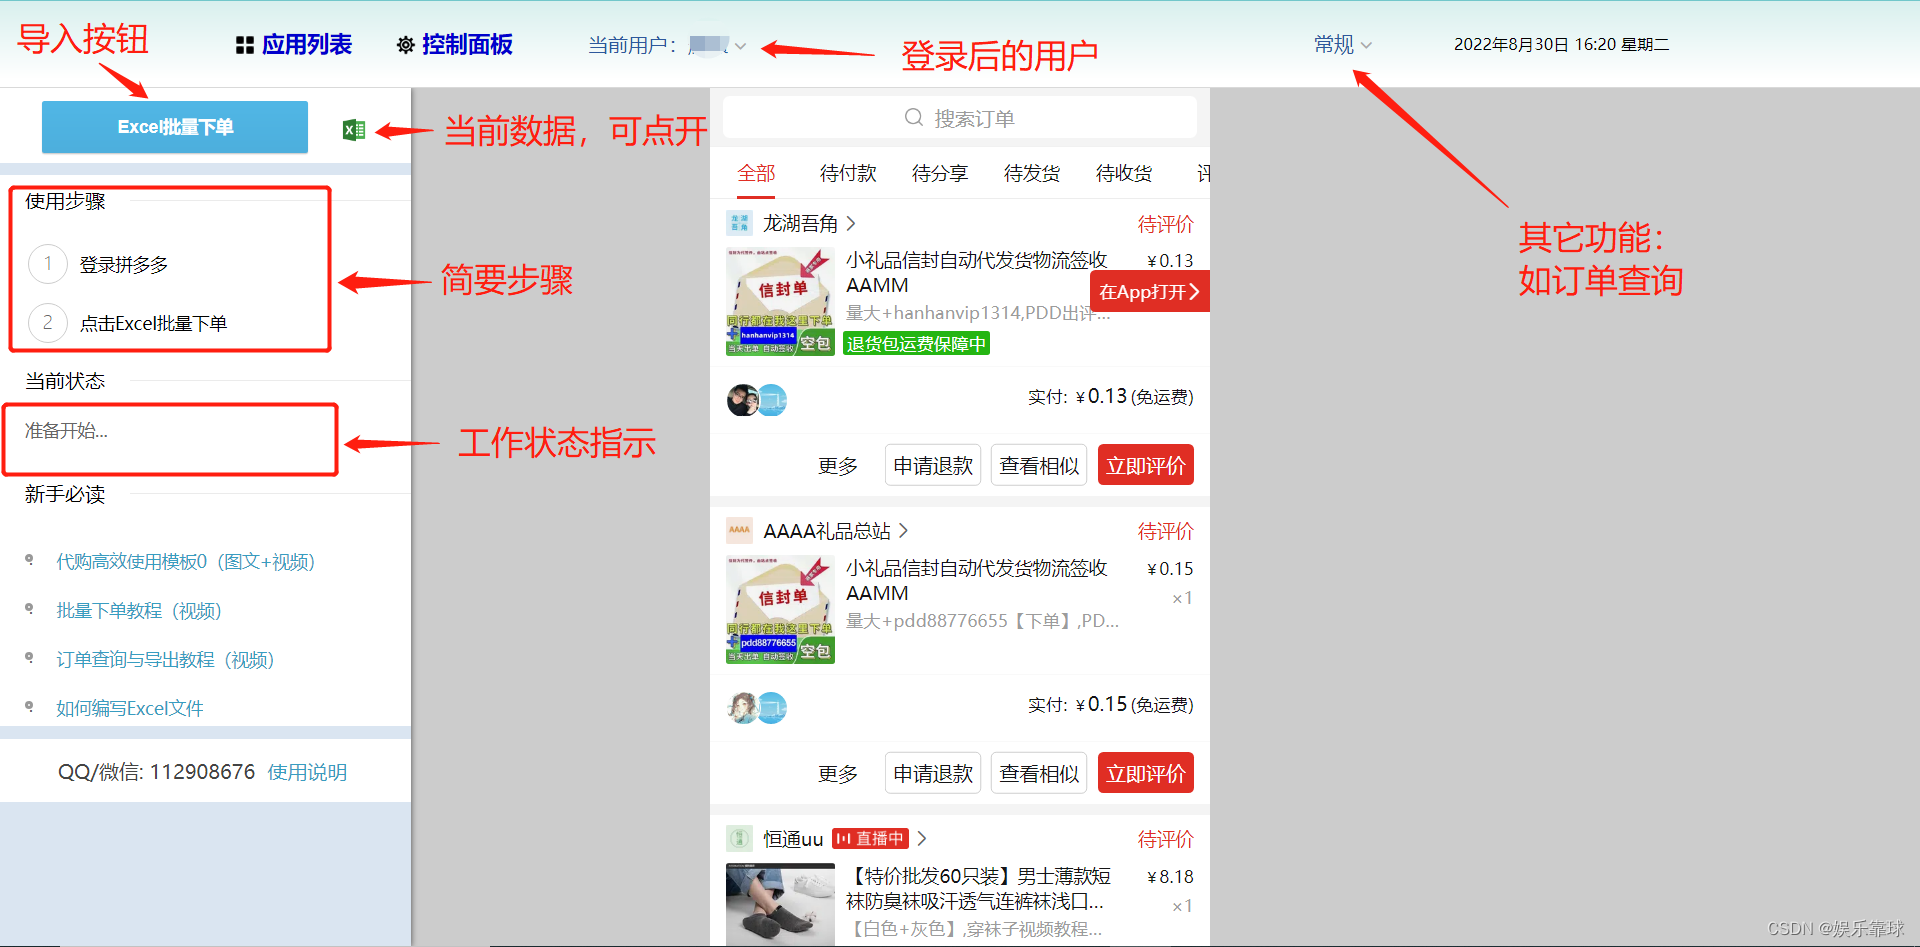Expand the 当前用户 dropdown
Viewport: 1920px width, 947px height.
coord(740,46)
